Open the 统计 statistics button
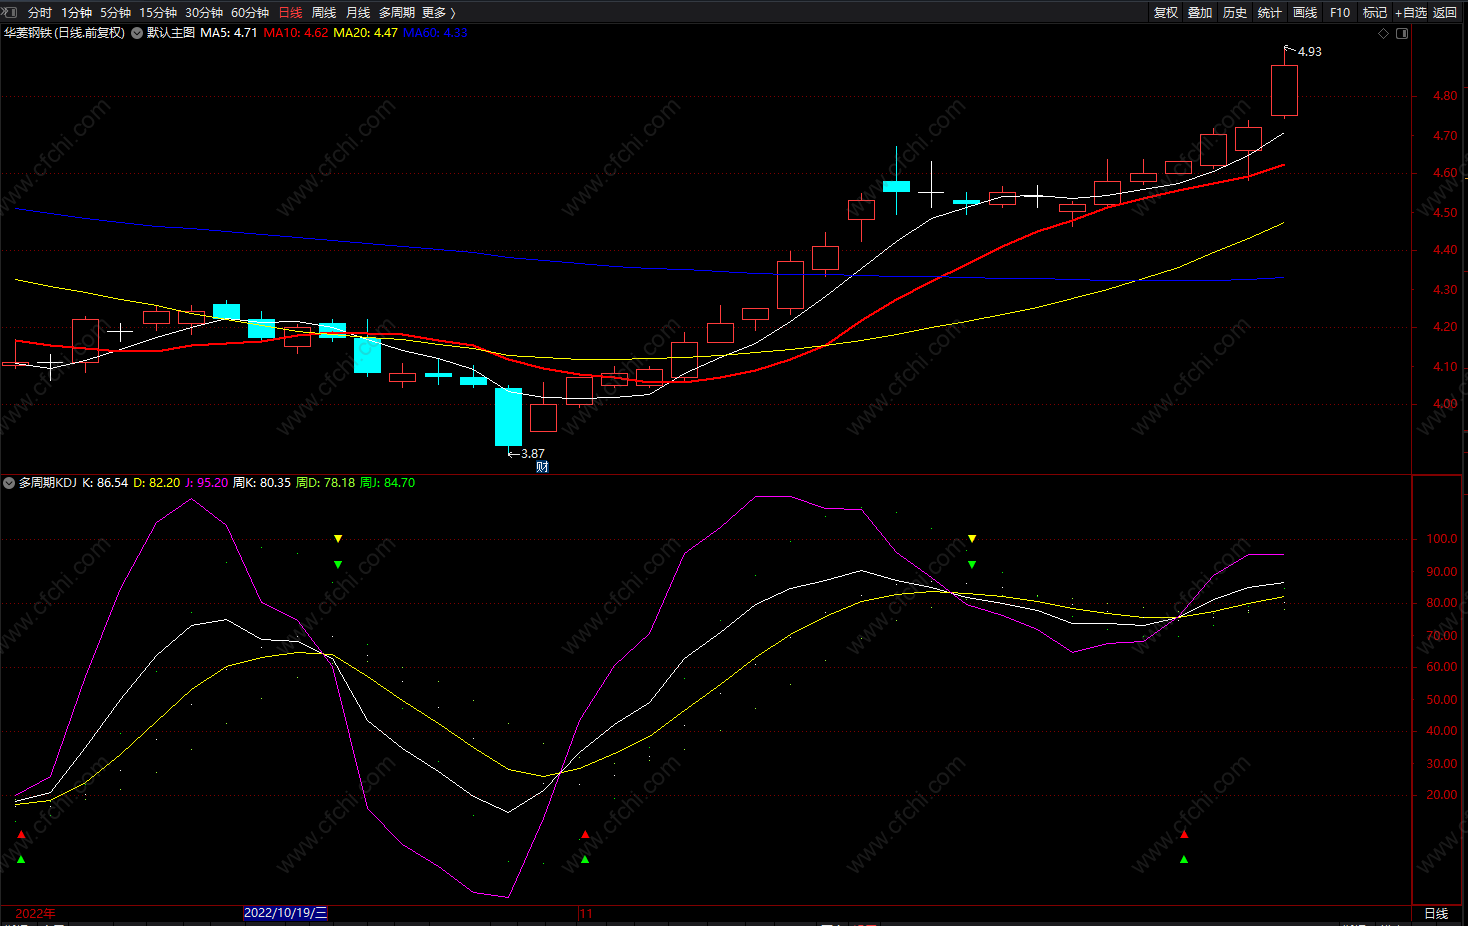The height and width of the screenshot is (926, 1468). tap(1270, 12)
